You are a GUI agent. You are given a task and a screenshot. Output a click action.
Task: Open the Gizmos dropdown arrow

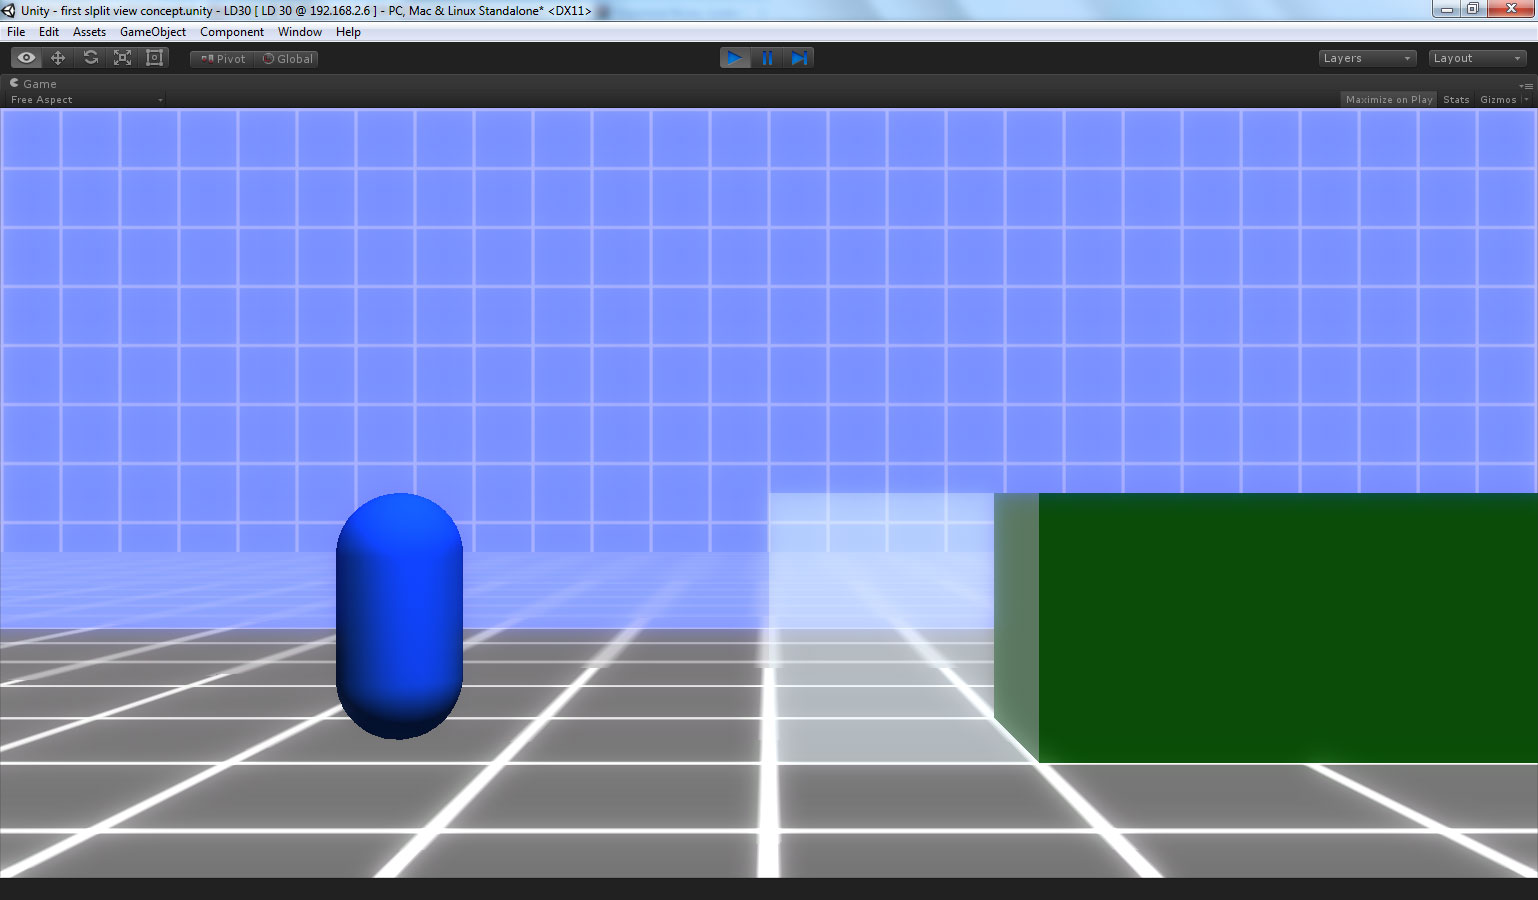(1526, 99)
